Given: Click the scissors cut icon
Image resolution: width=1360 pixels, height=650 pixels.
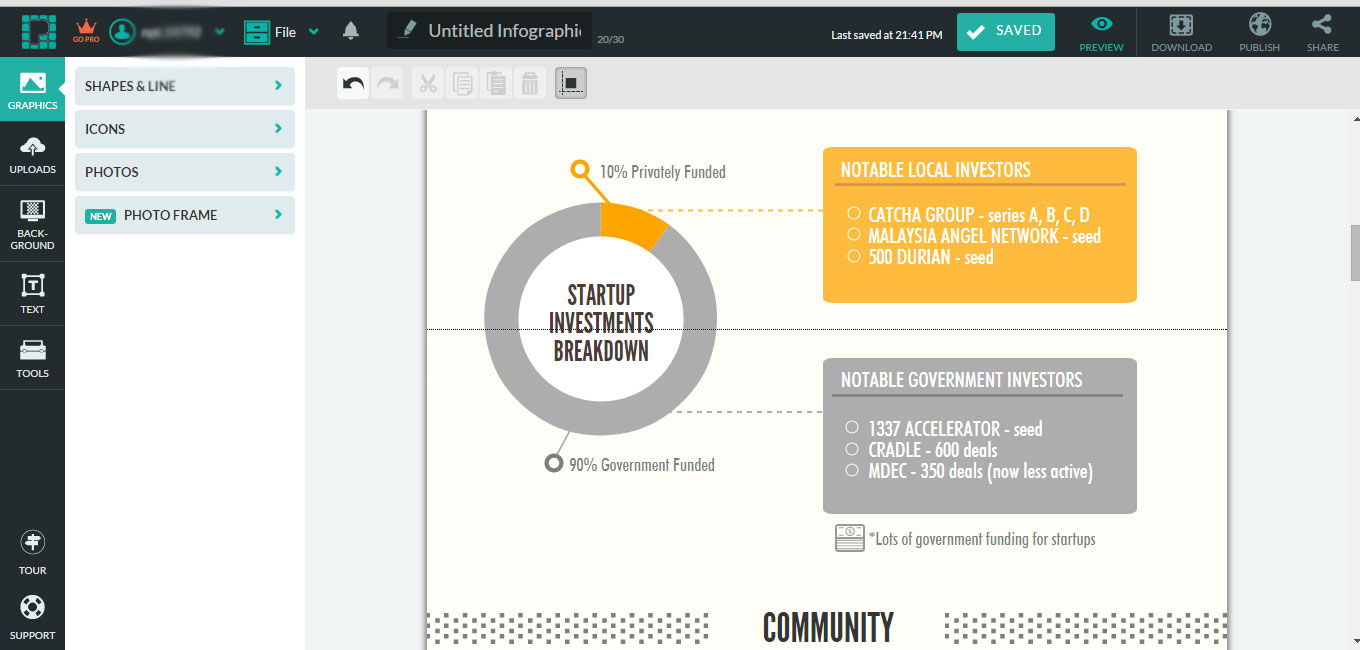Looking at the screenshot, I should point(428,84).
